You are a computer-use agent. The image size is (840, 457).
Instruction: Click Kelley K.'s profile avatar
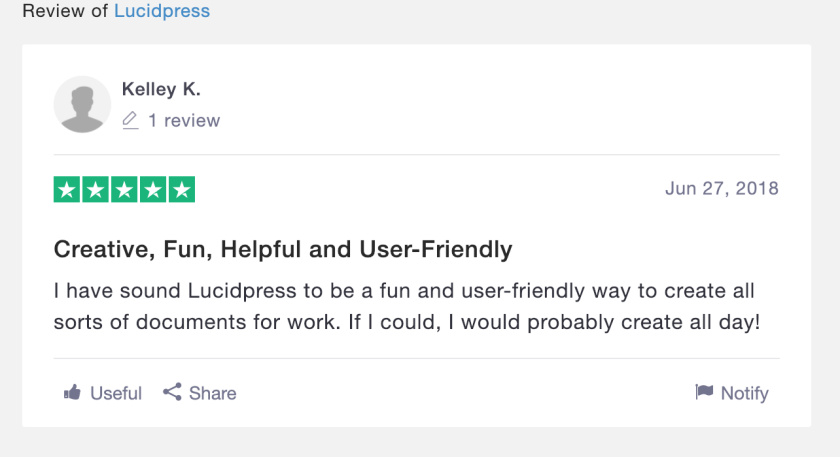click(82, 104)
